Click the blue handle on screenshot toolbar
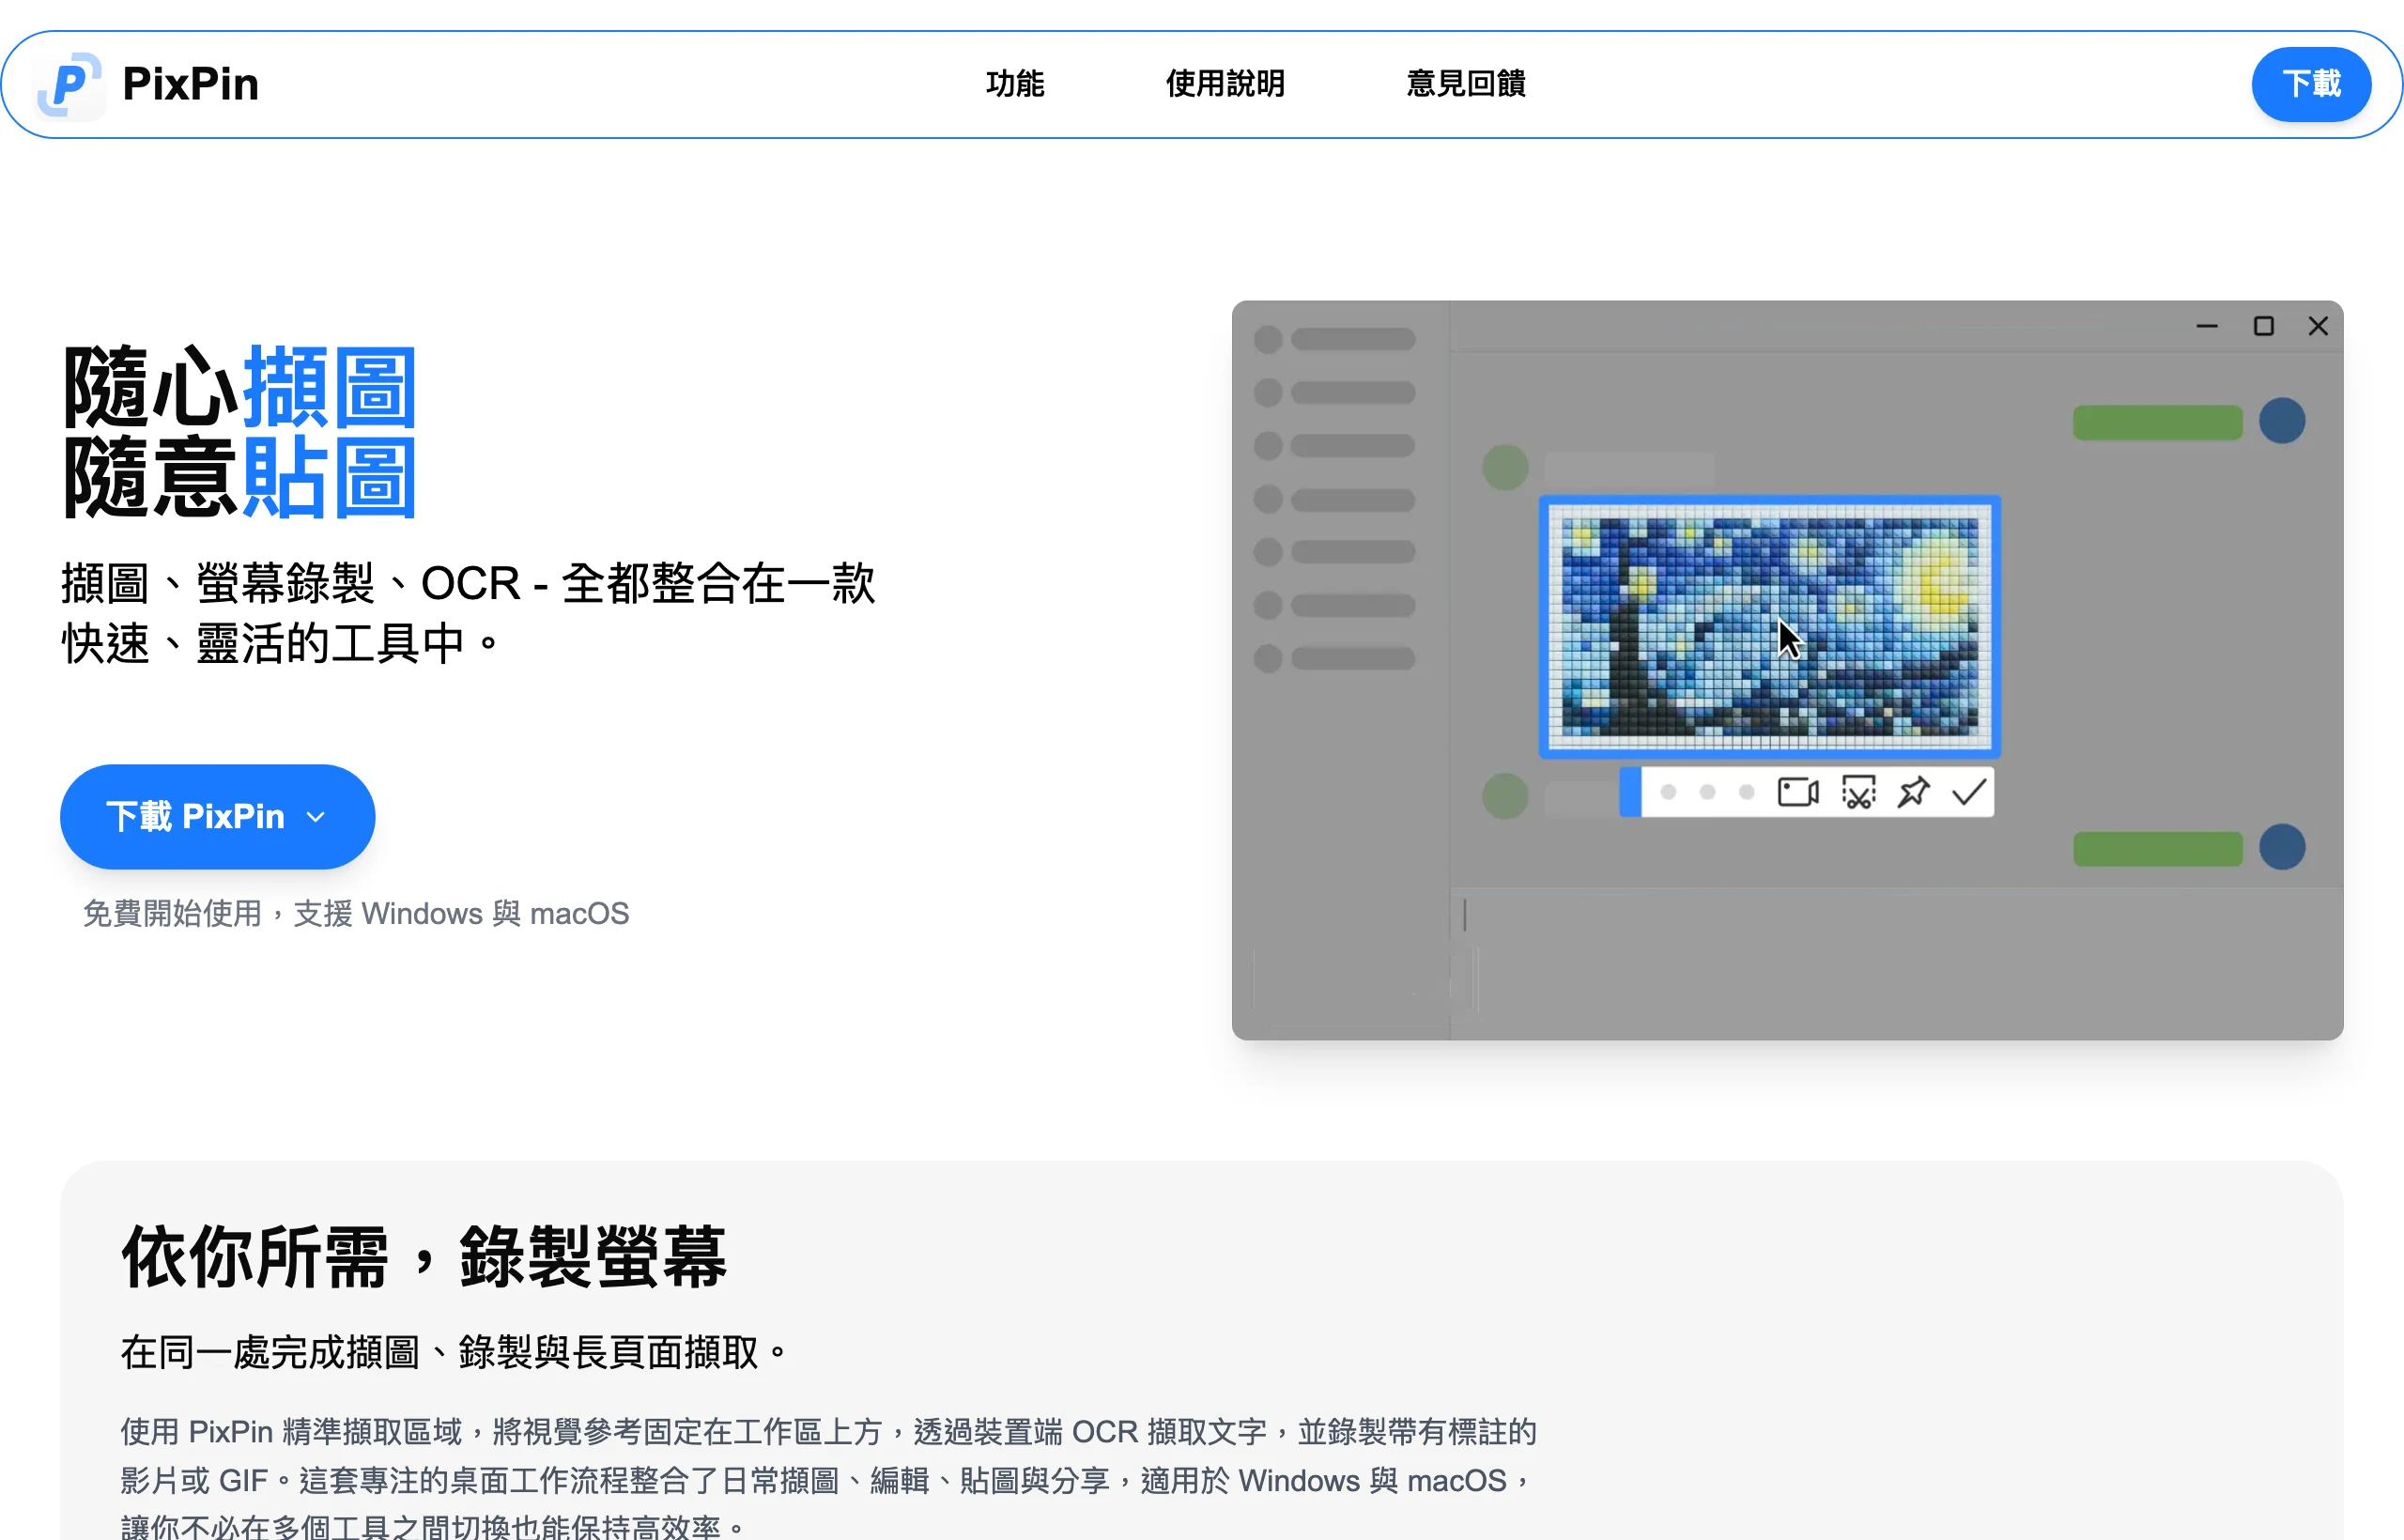The image size is (2404, 1540). (x=1630, y=792)
